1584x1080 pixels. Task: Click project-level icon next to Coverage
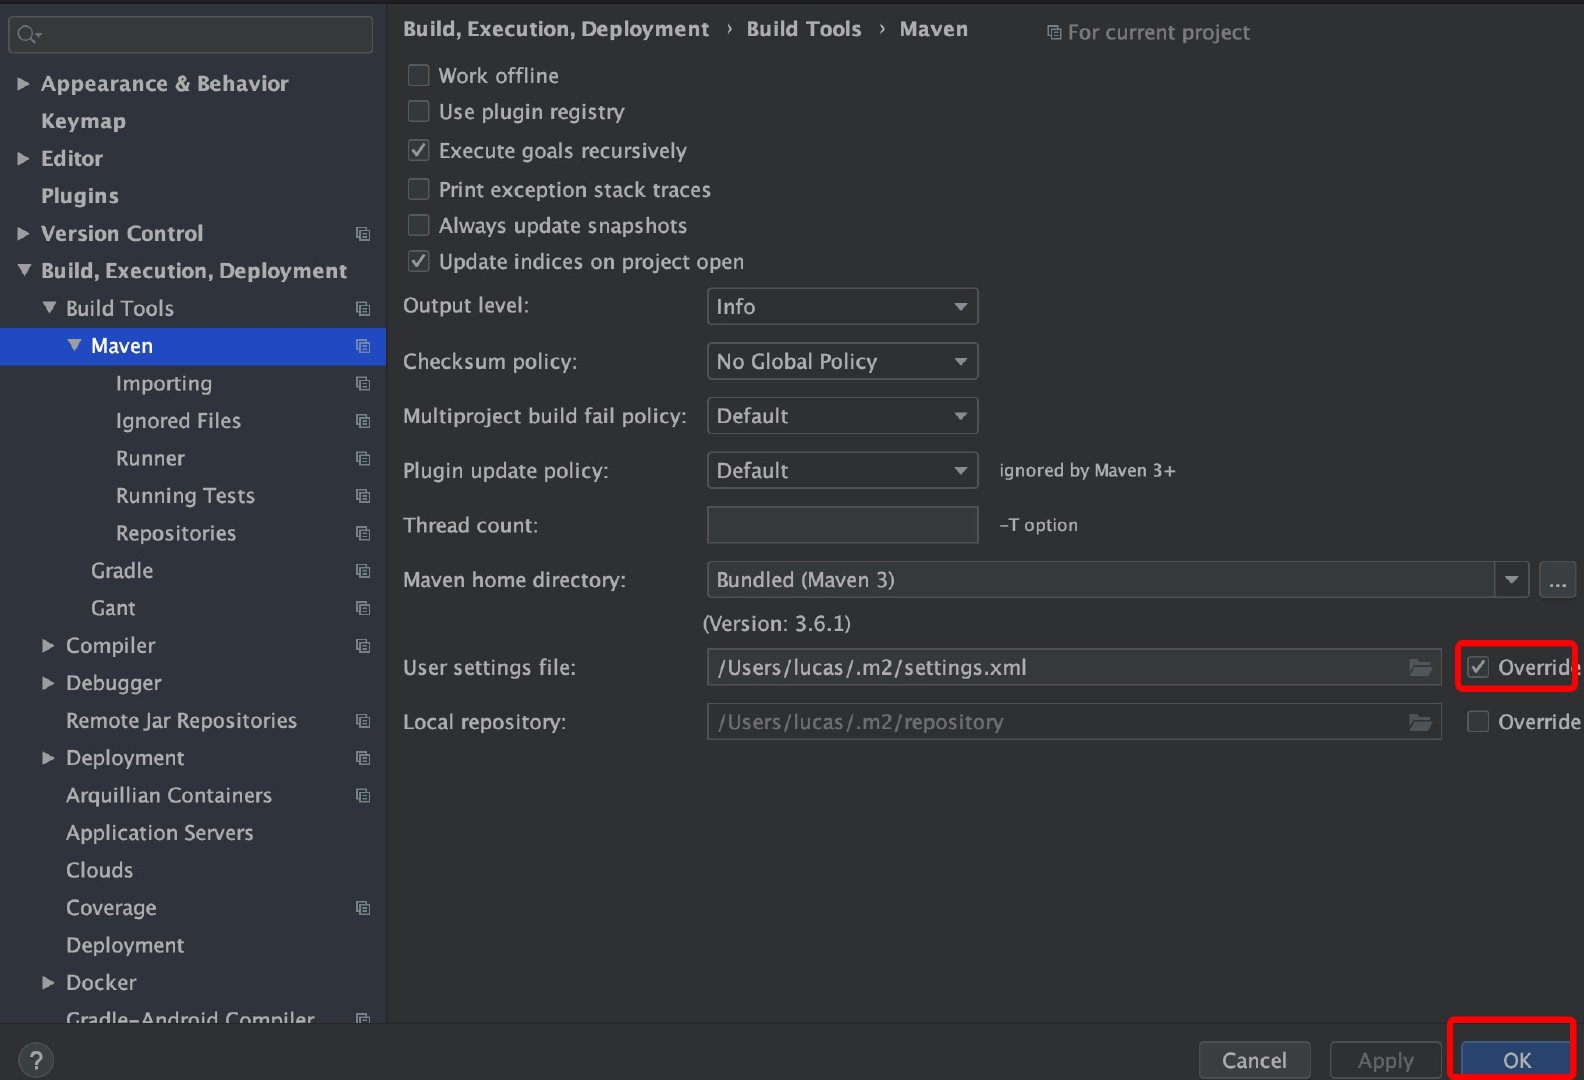363,908
